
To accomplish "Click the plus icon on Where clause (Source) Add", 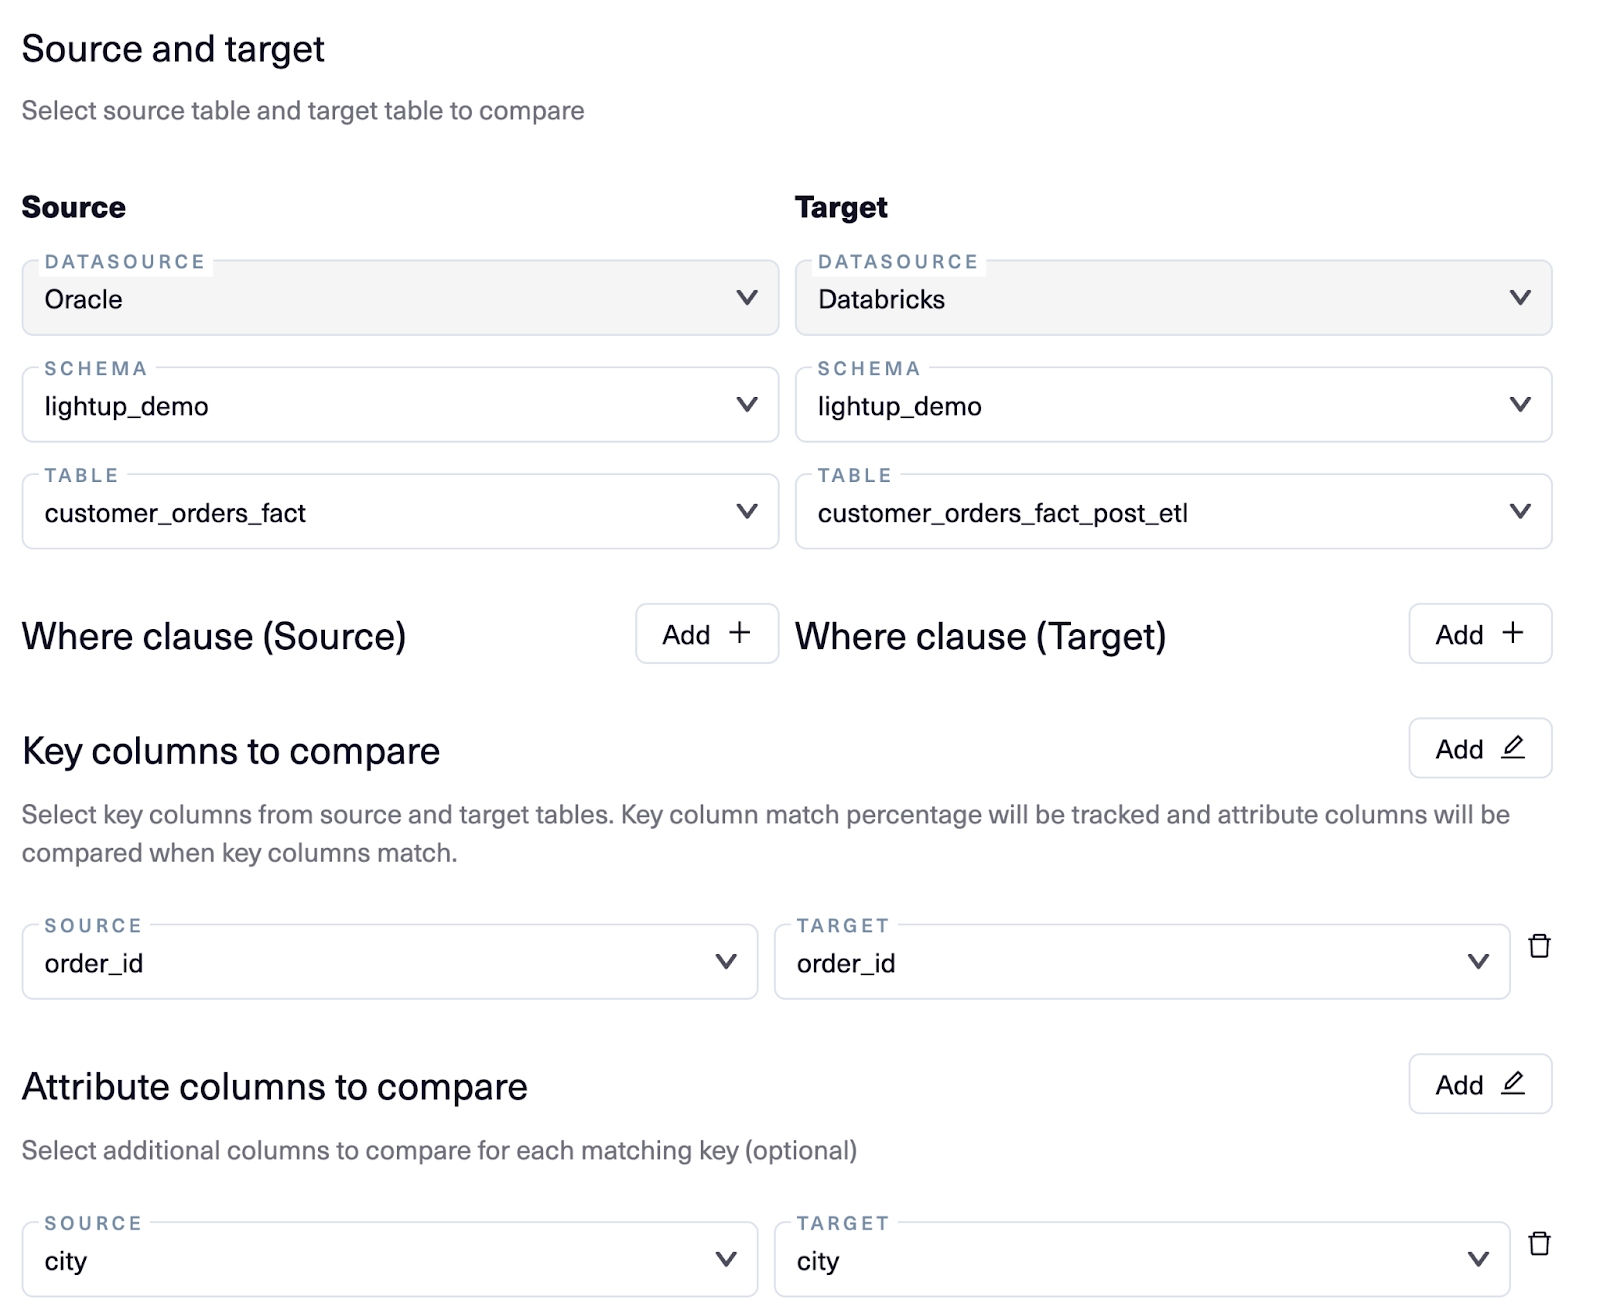I will (x=740, y=633).
